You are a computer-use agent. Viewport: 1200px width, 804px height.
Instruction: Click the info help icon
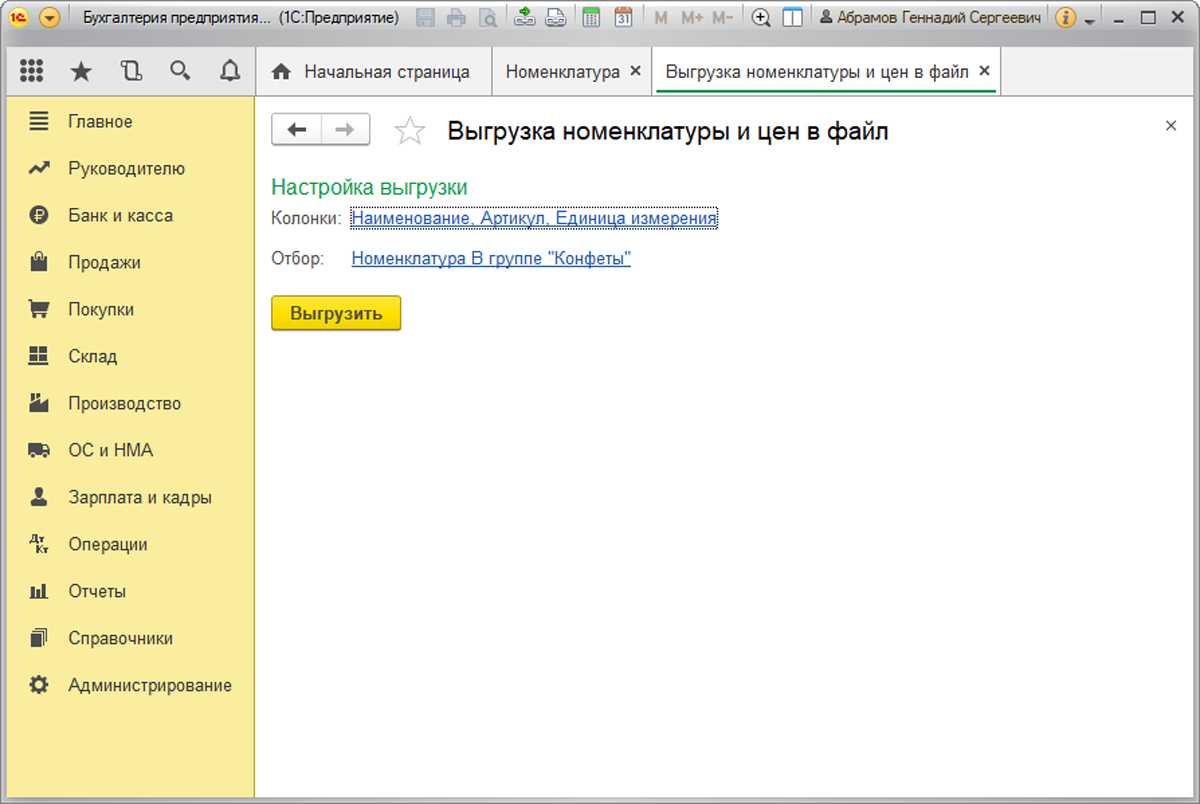1067,18
